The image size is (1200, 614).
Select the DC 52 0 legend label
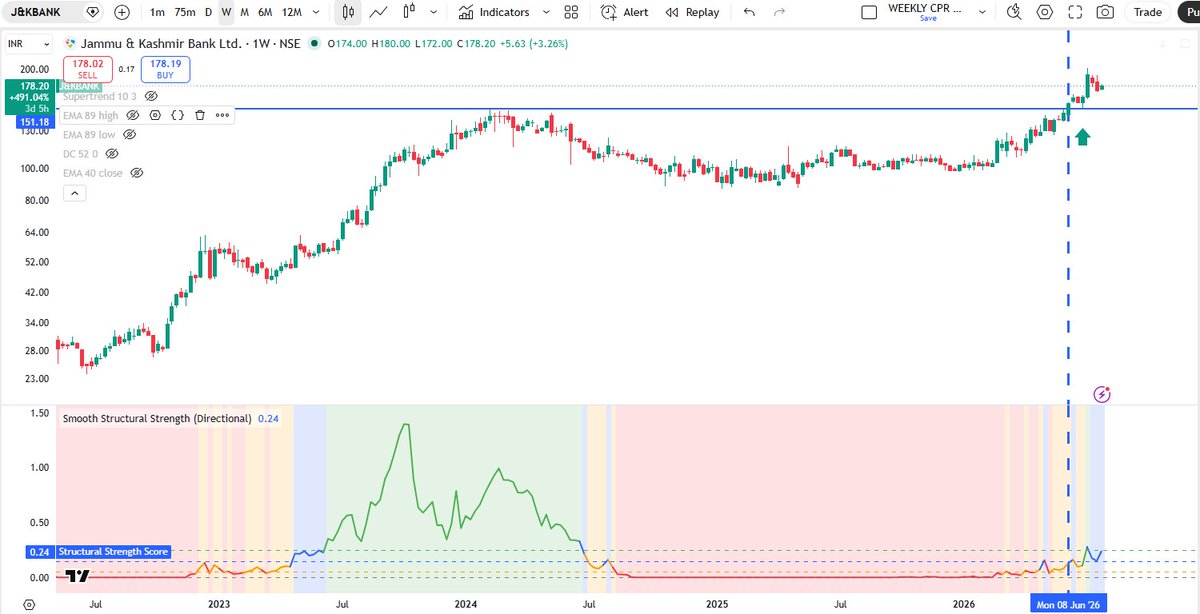pyautogui.click(x=81, y=153)
